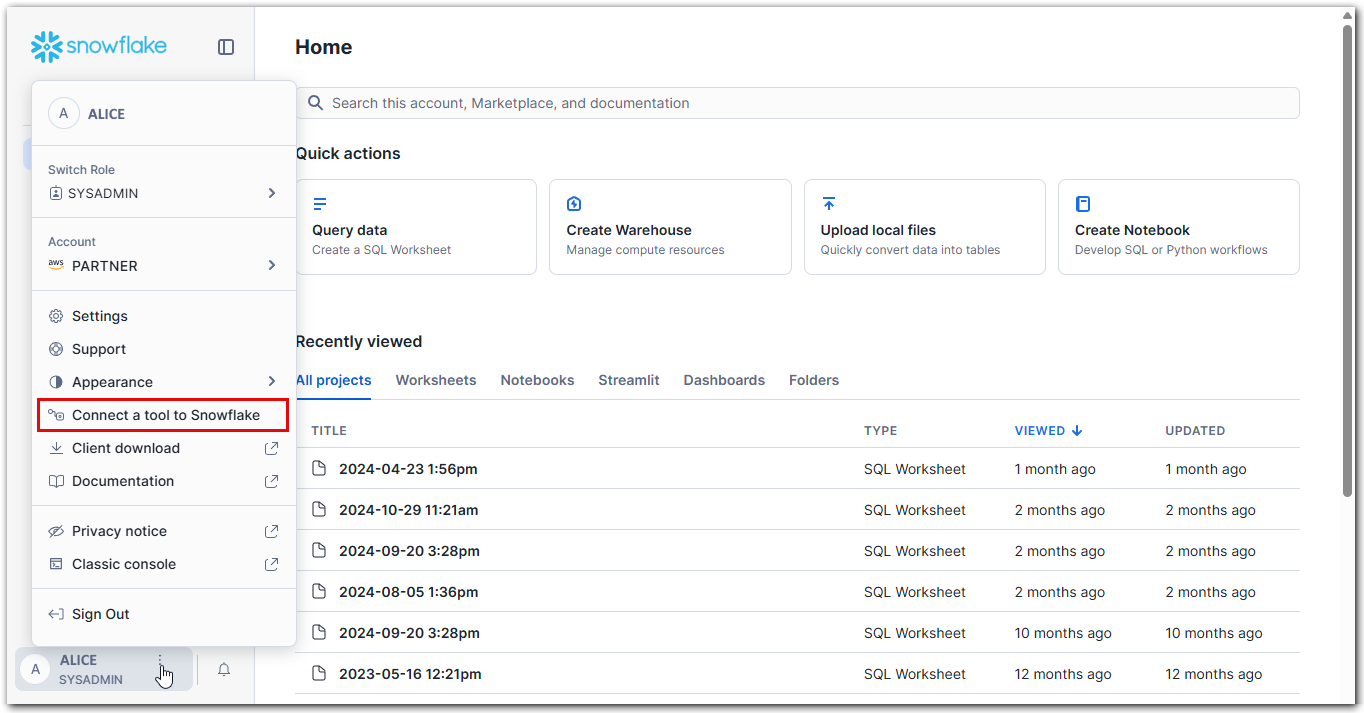Click the search field for account and Marketplace
Viewport: 1364px width, 713px height.
coord(798,103)
